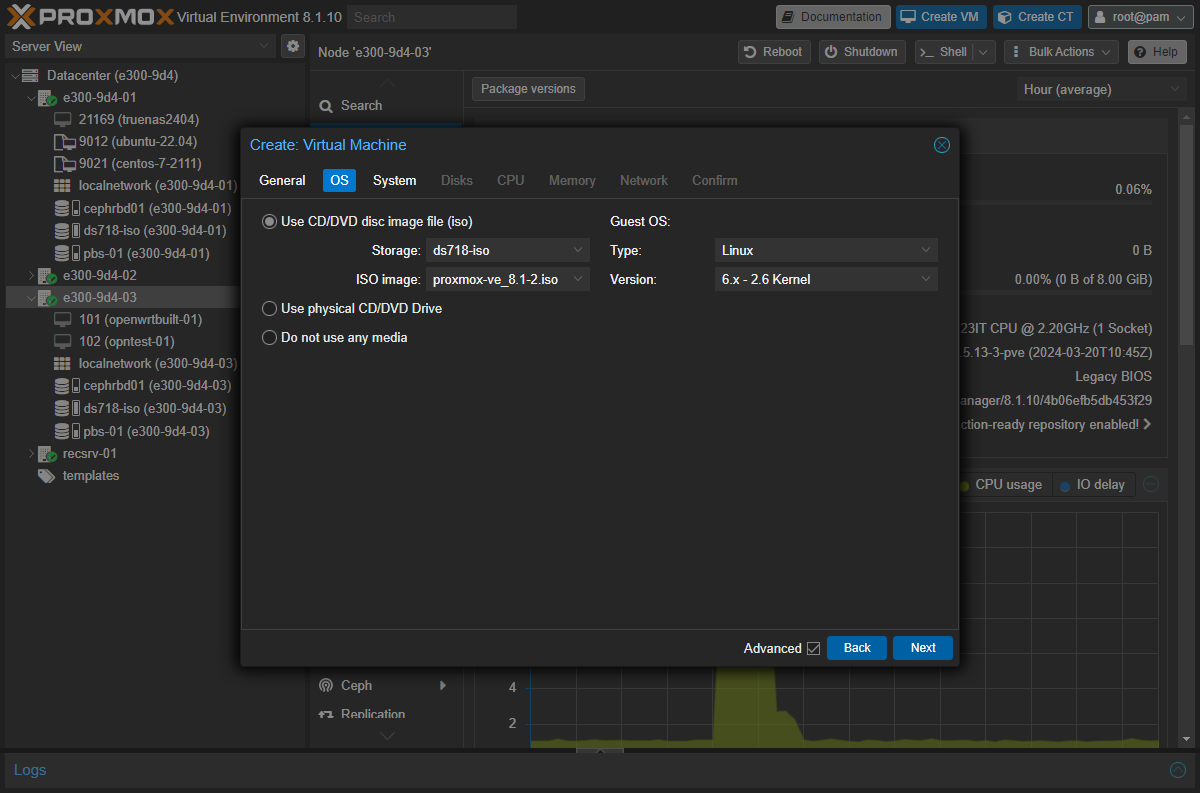Toggle the IO delay legend item
This screenshot has width=1200, height=793.
click(x=1092, y=485)
